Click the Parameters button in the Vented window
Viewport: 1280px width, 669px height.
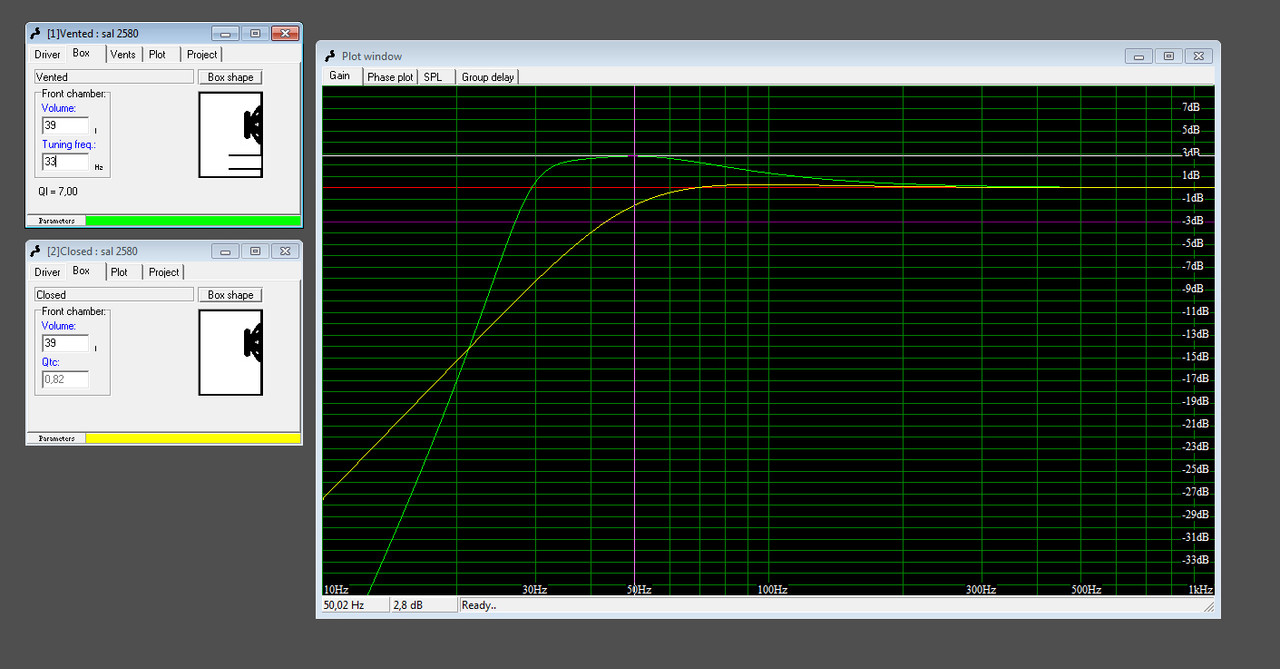57,221
